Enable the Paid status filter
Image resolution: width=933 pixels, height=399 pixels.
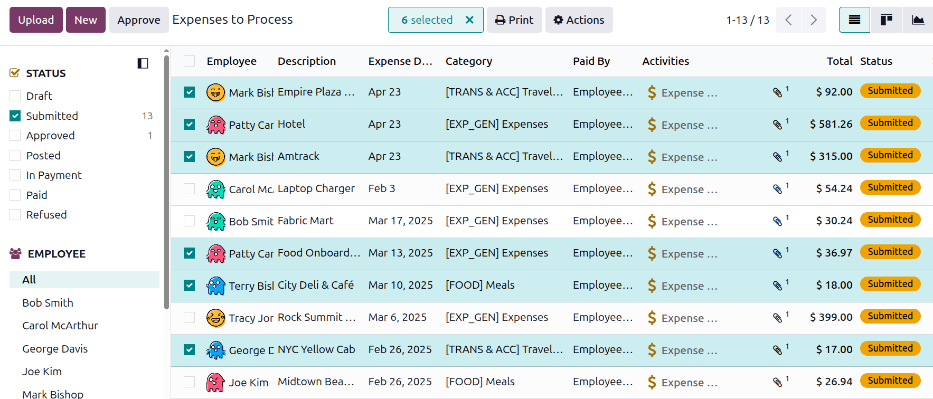coord(15,195)
